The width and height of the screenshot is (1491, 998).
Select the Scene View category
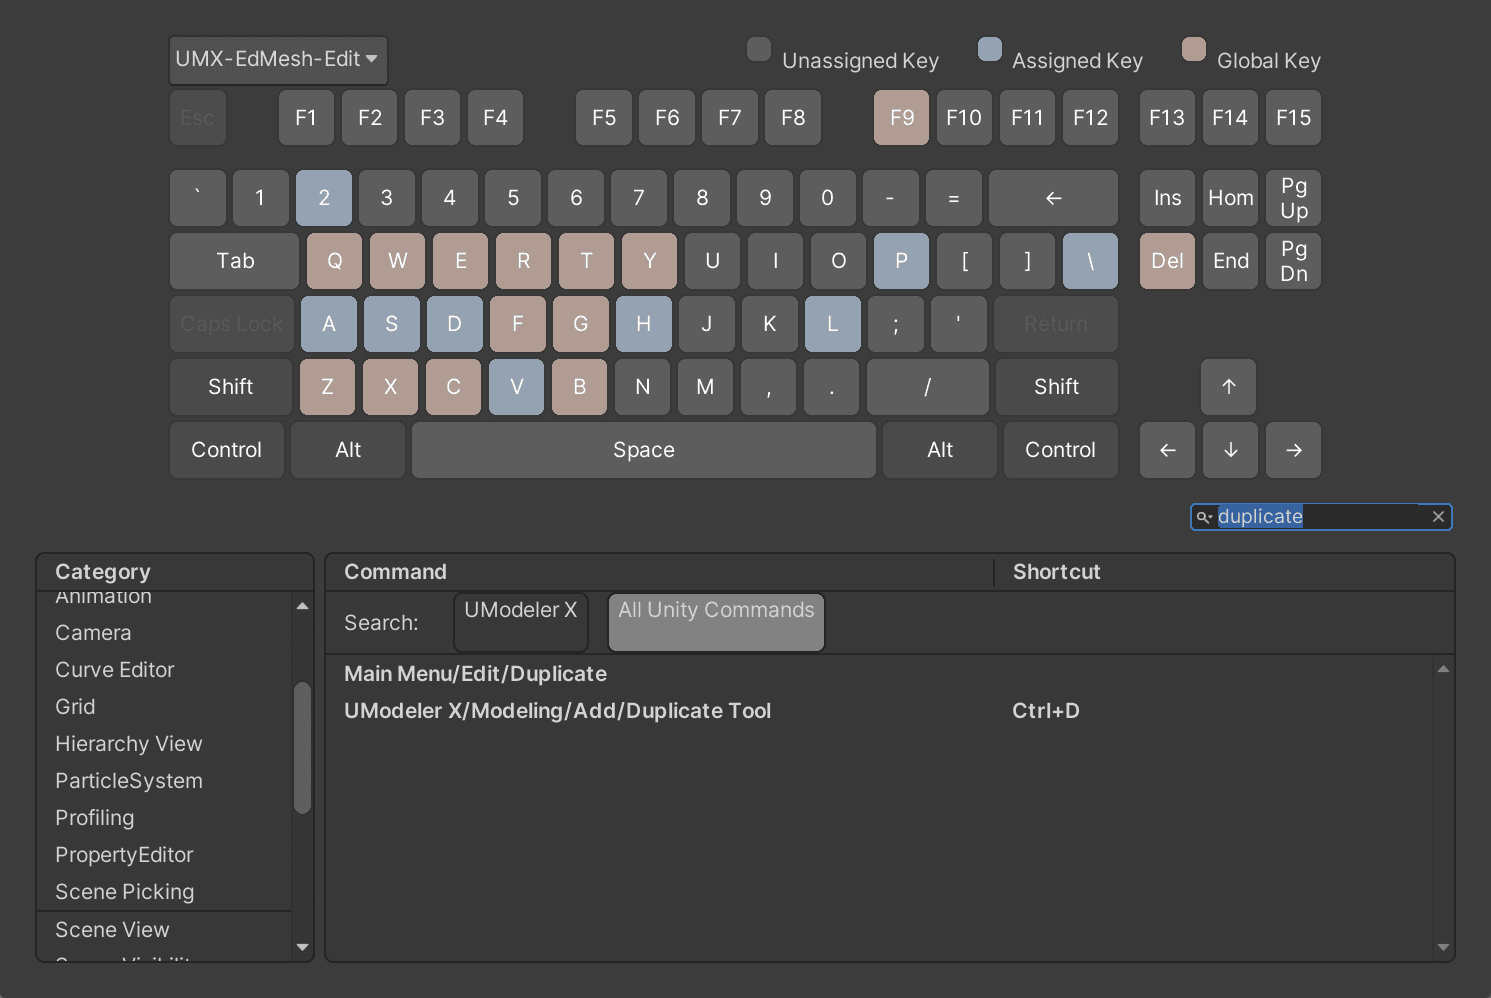point(165,930)
